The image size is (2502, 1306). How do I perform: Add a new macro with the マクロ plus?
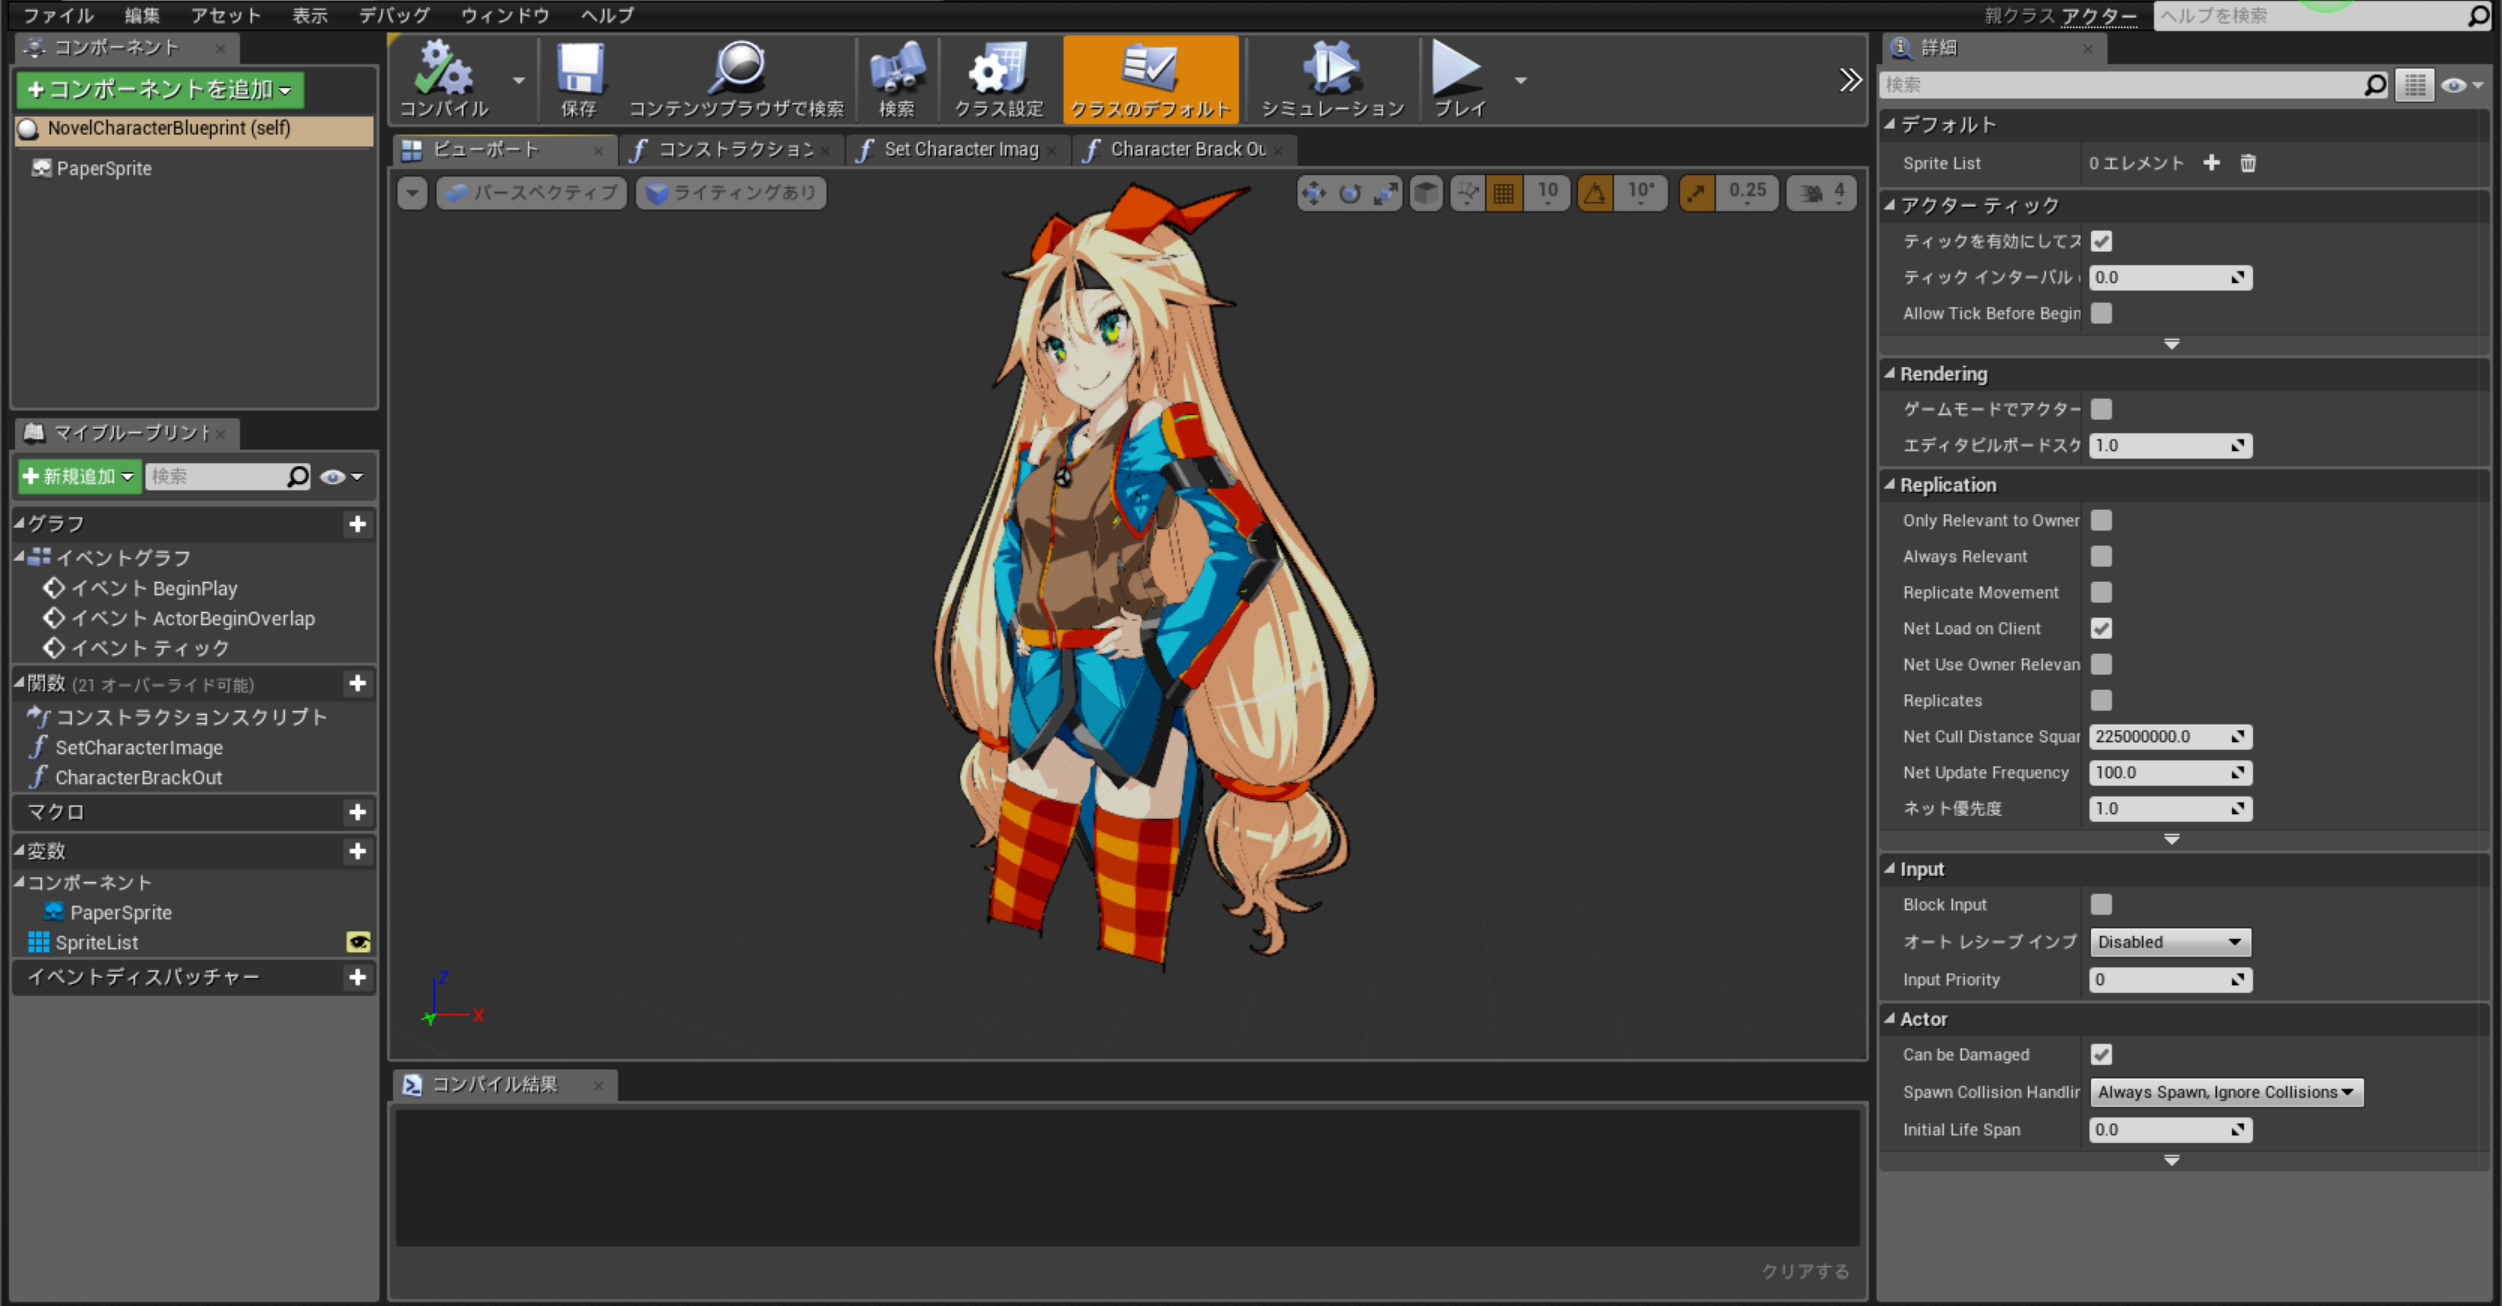coord(357,812)
